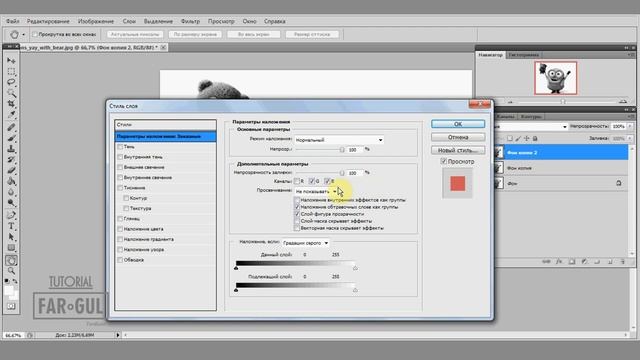This screenshot has width=640, height=360.
Task: Select the Blur tool
Action: click(11, 192)
